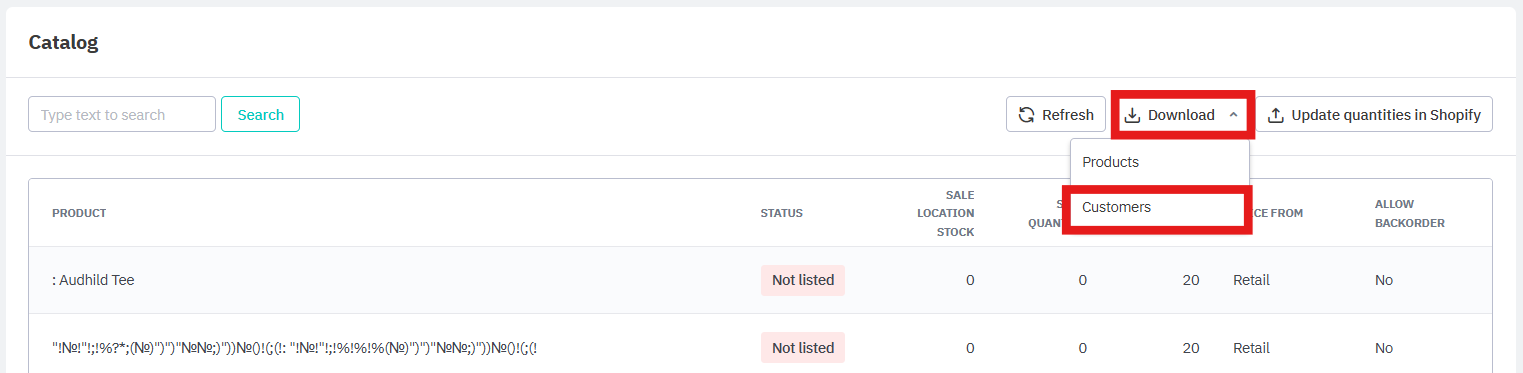Click the Catalog page heading

tap(63, 42)
